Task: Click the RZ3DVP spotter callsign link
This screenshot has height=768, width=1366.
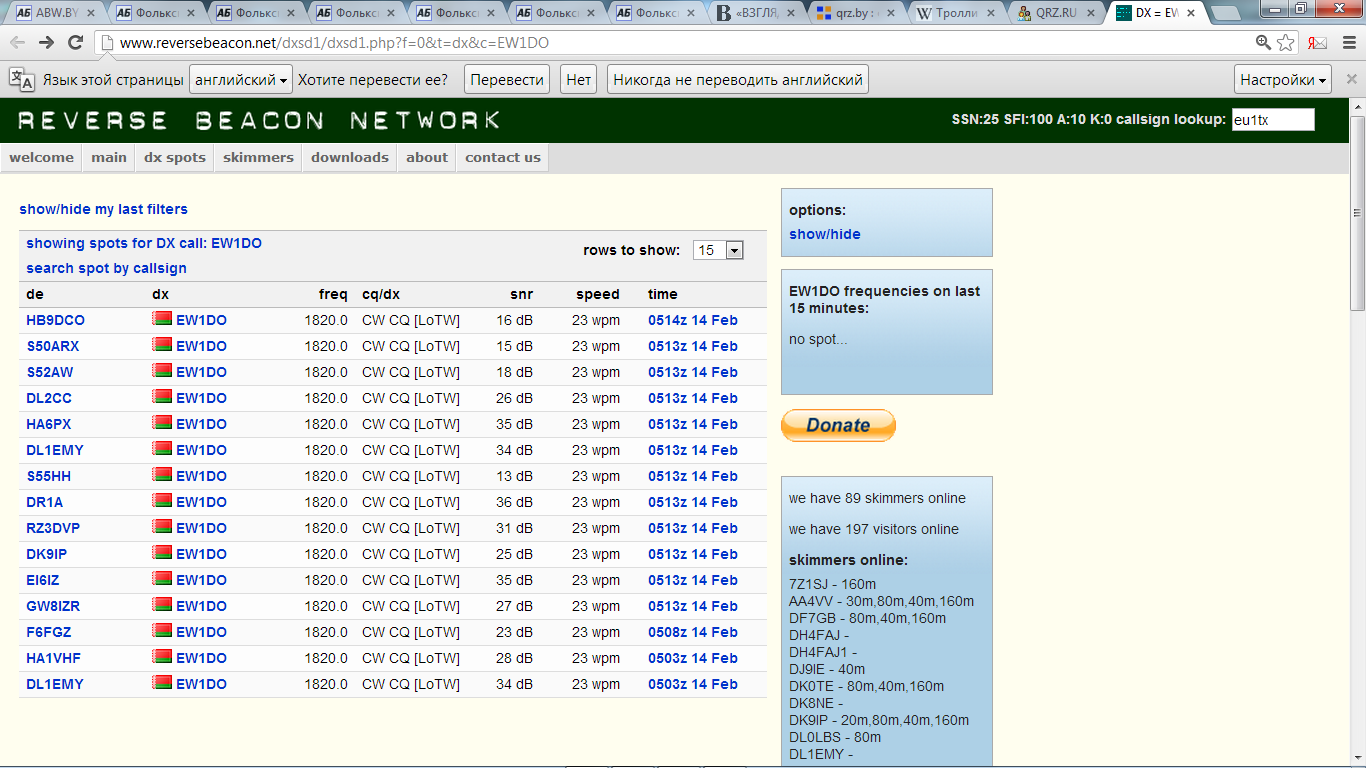Action: point(52,528)
